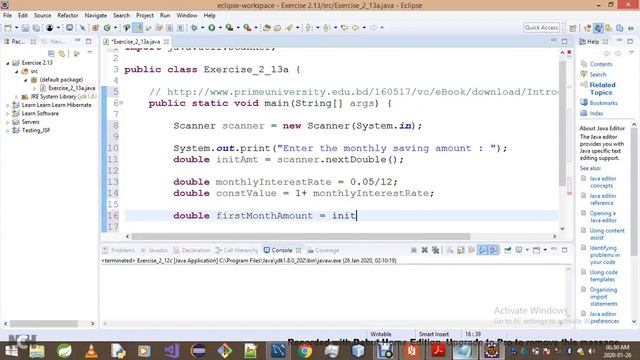This screenshot has height=360, width=640.
Task: Click the Help panel vertical scrollbar
Action: pos(634,192)
